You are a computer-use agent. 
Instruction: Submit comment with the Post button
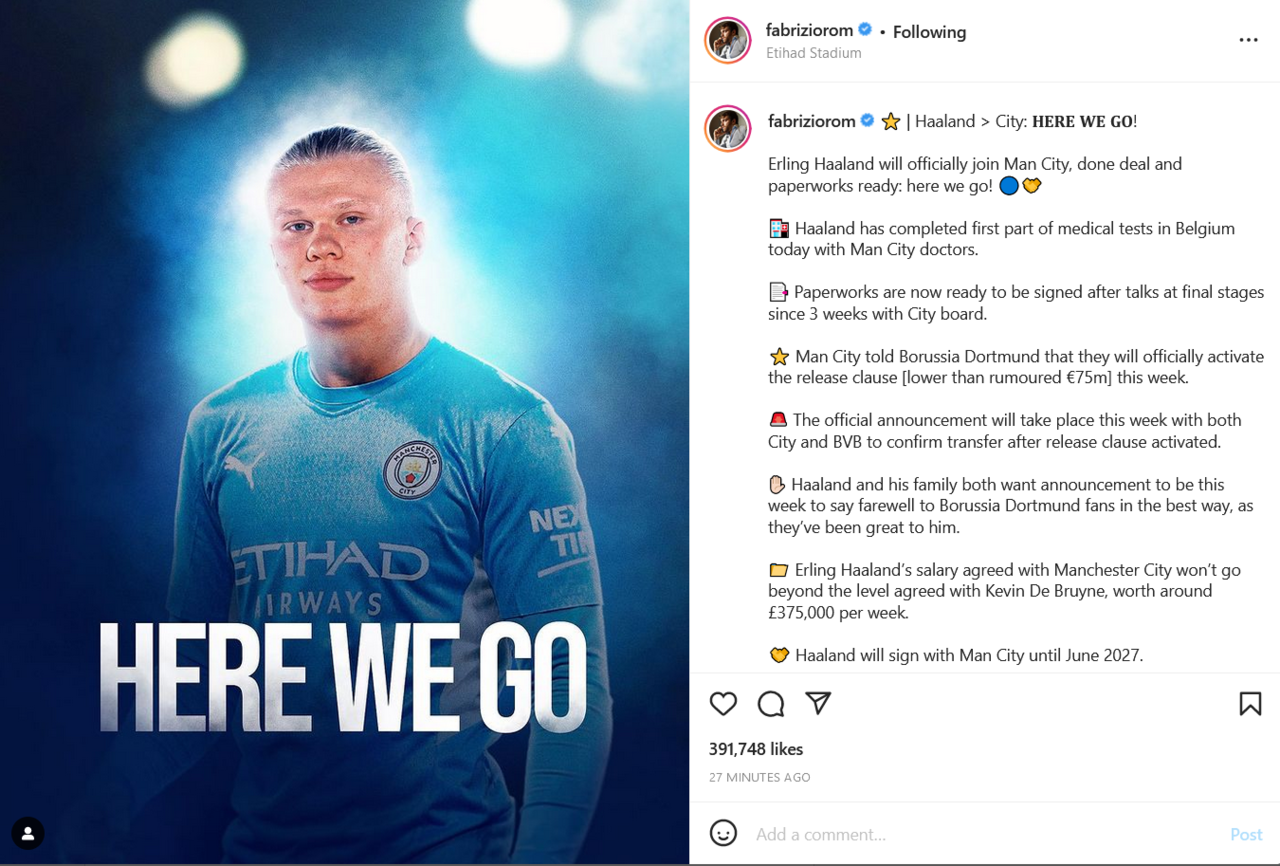coord(1246,834)
